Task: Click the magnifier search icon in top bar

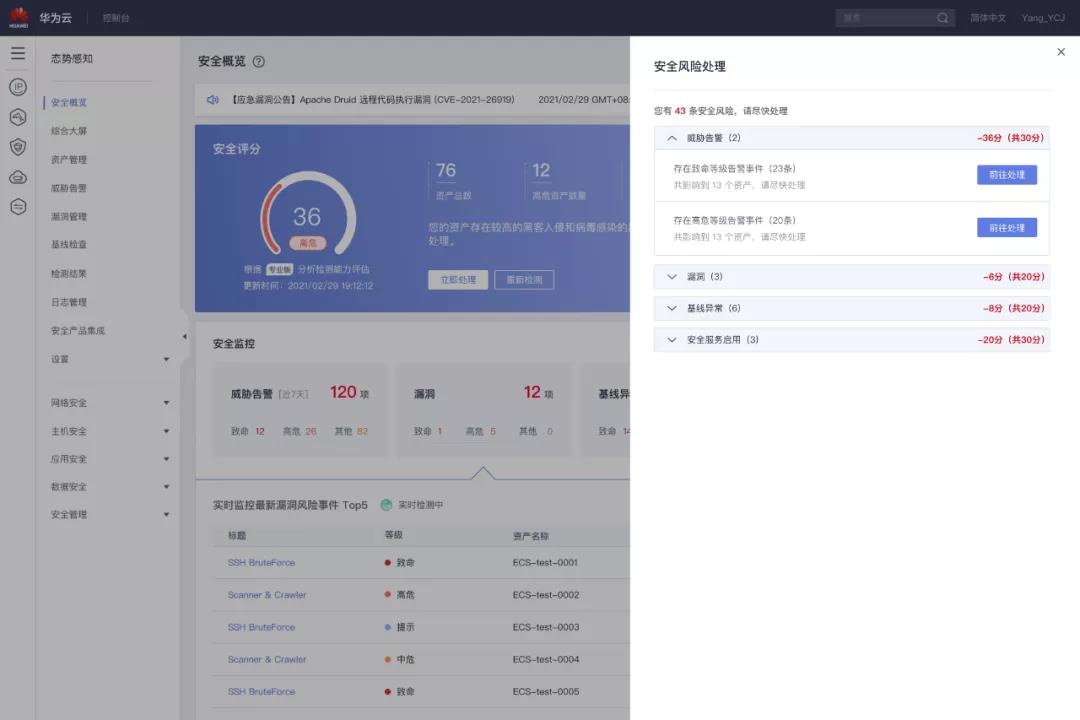Action: tap(941, 17)
